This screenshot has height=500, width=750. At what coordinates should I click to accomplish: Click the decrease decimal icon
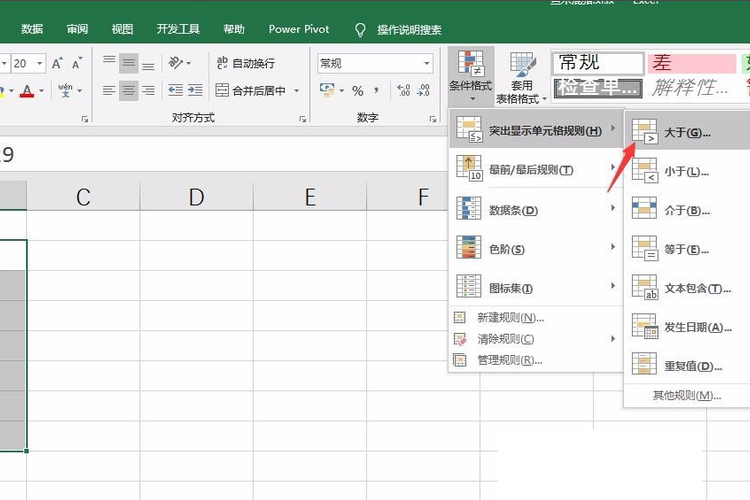[423, 90]
